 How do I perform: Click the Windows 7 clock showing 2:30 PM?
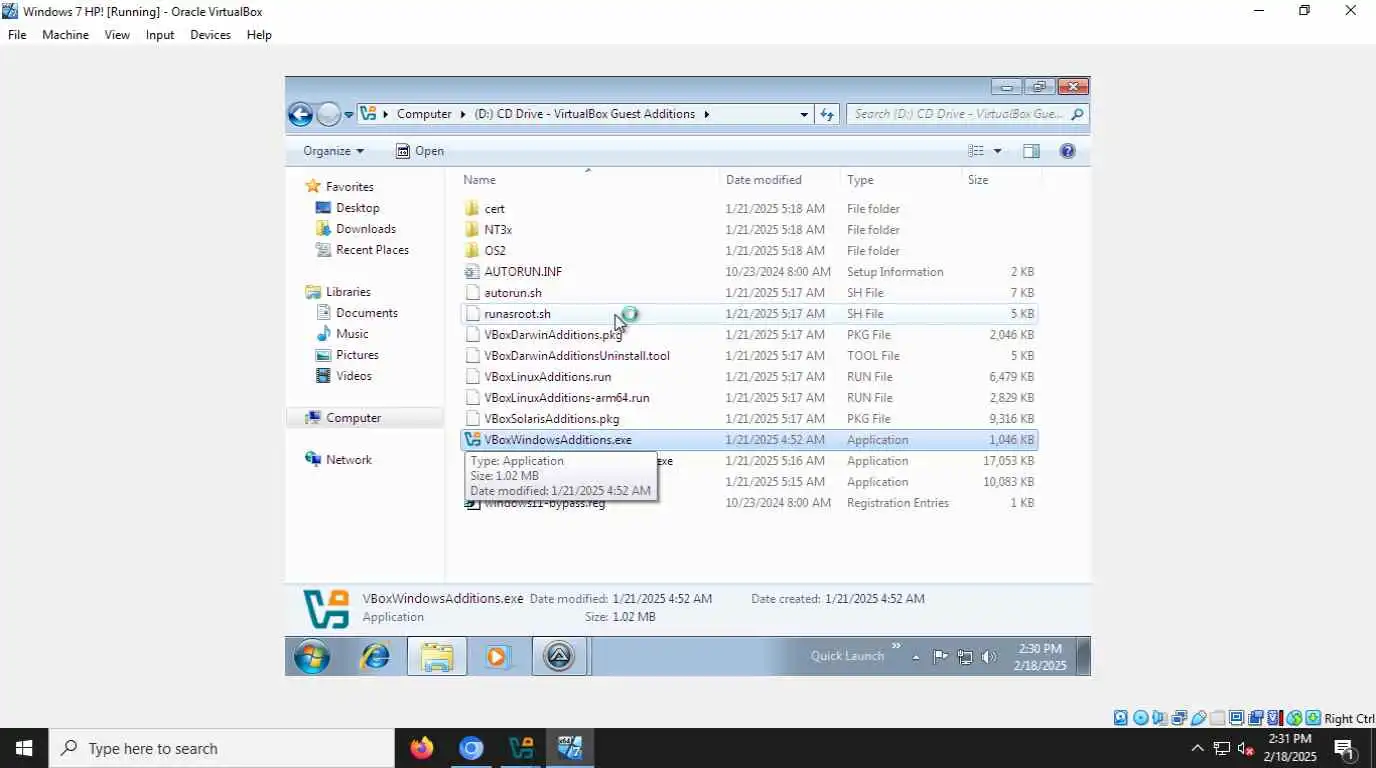tap(1040, 657)
